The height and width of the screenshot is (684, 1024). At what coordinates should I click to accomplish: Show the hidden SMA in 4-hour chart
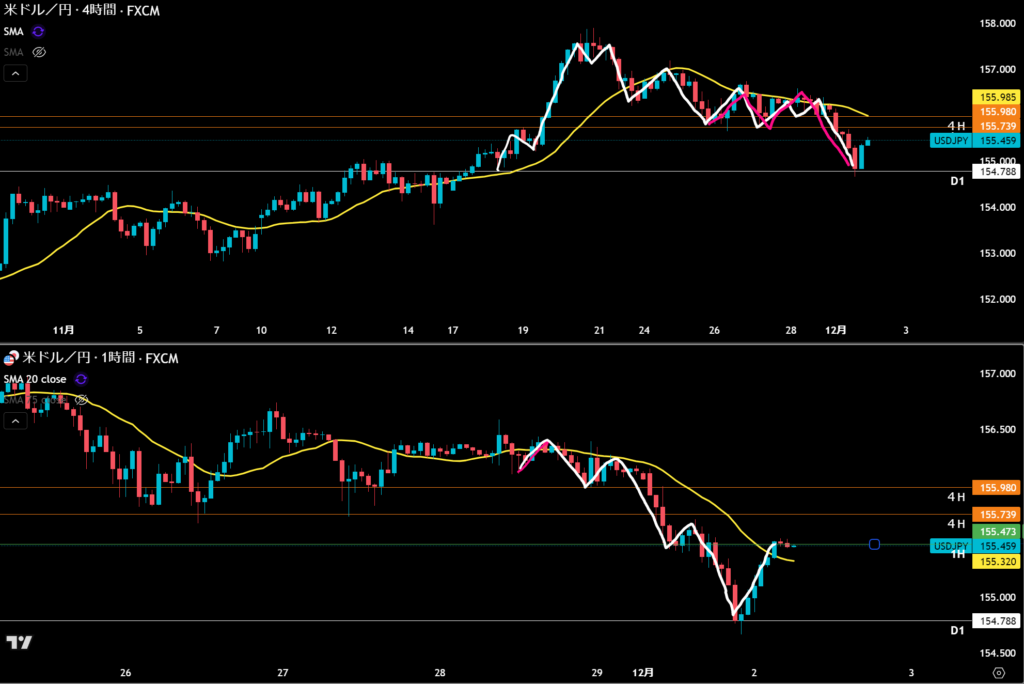pyautogui.click(x=39, y=51)
